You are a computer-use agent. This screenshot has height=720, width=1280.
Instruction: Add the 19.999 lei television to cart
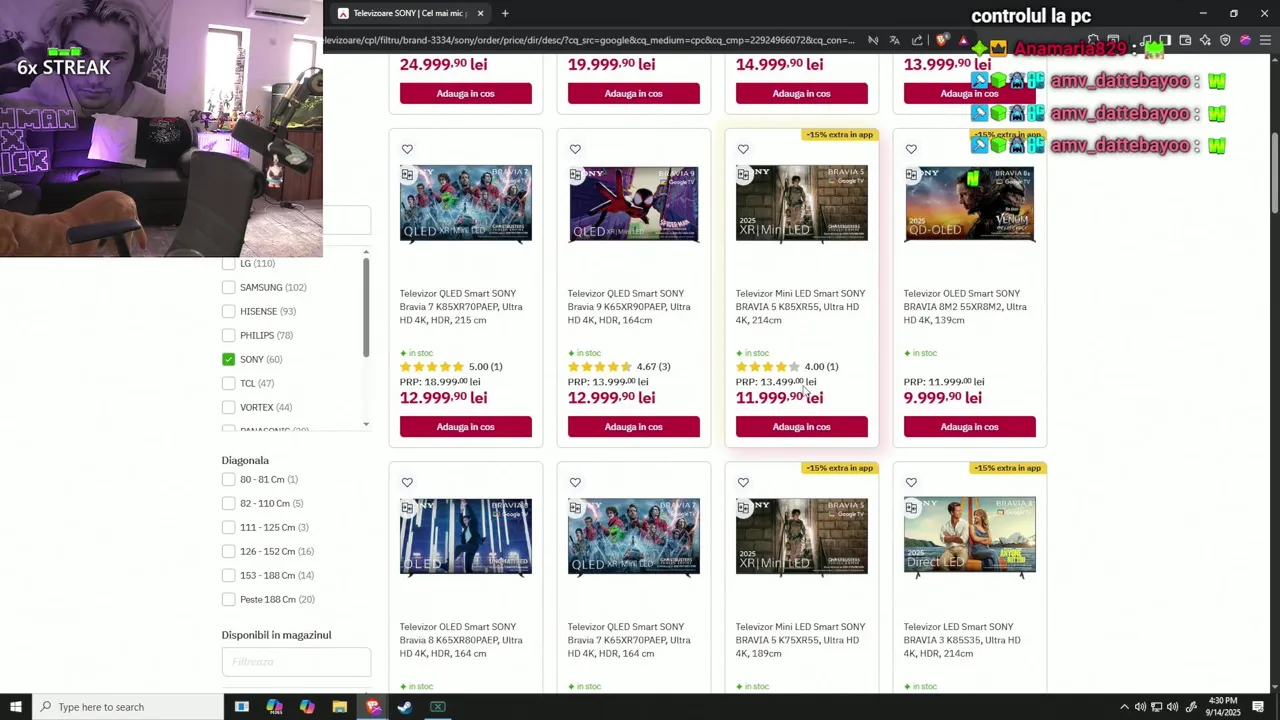(x=634, y=93)
